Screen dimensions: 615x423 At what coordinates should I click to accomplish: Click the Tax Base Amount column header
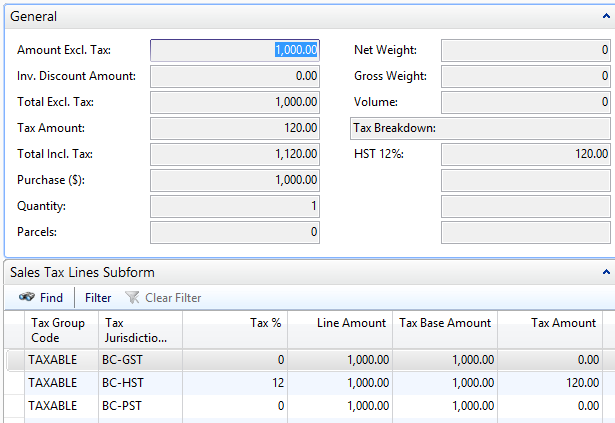click(445, 330)
